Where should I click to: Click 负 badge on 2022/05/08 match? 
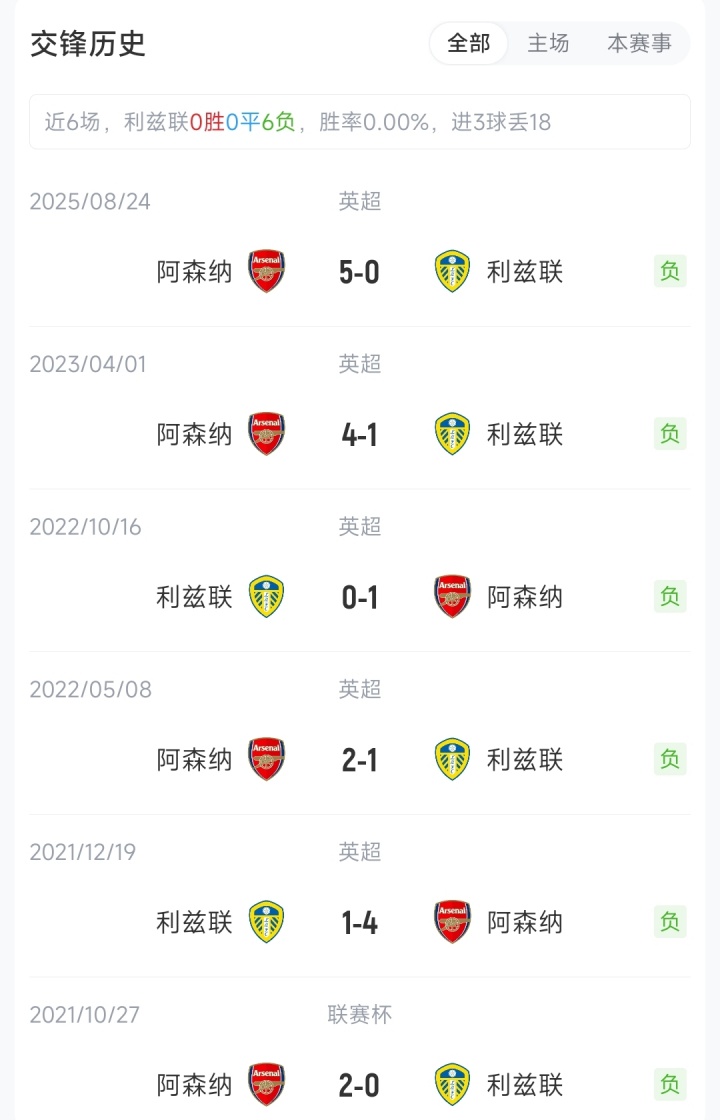tap(670, 759)
